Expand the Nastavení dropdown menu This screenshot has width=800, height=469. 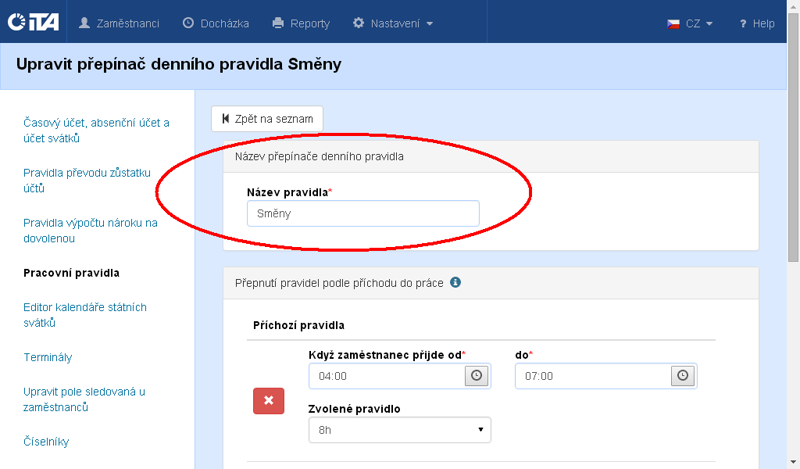[x=393, y=23]
